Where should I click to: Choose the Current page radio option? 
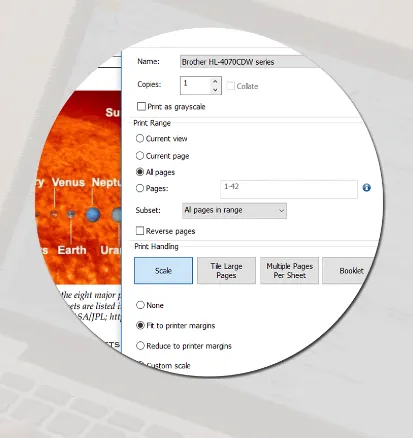(x=140, y=156)
